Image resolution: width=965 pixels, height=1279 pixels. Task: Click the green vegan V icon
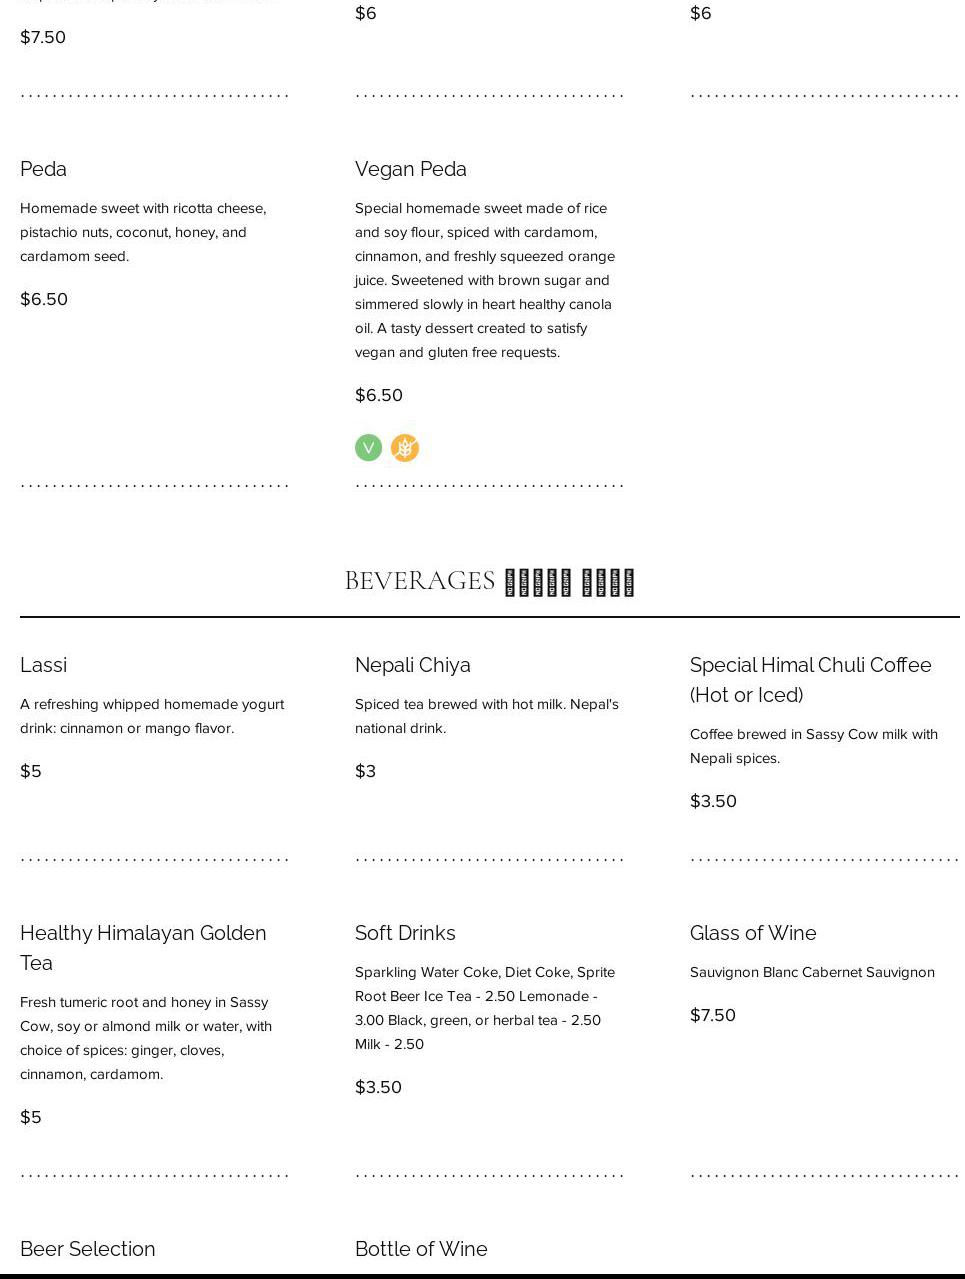point(368,447)
